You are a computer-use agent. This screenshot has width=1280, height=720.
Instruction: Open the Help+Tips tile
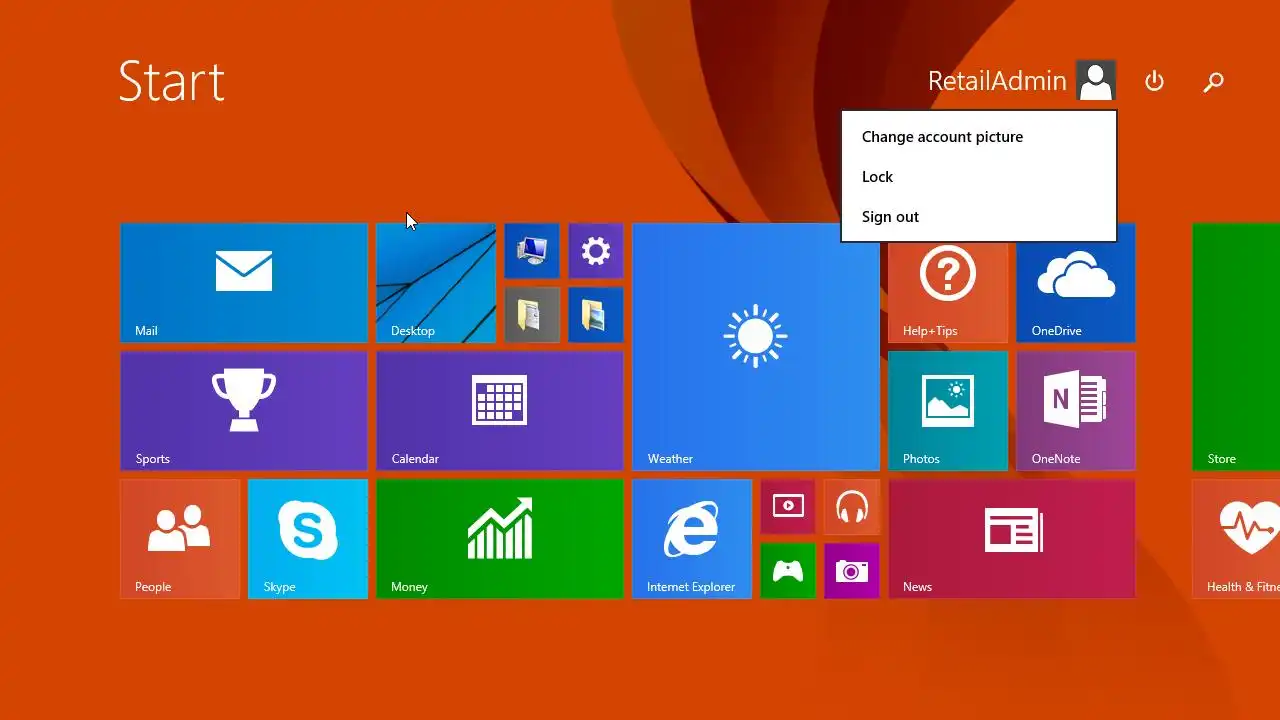point(948,293)
